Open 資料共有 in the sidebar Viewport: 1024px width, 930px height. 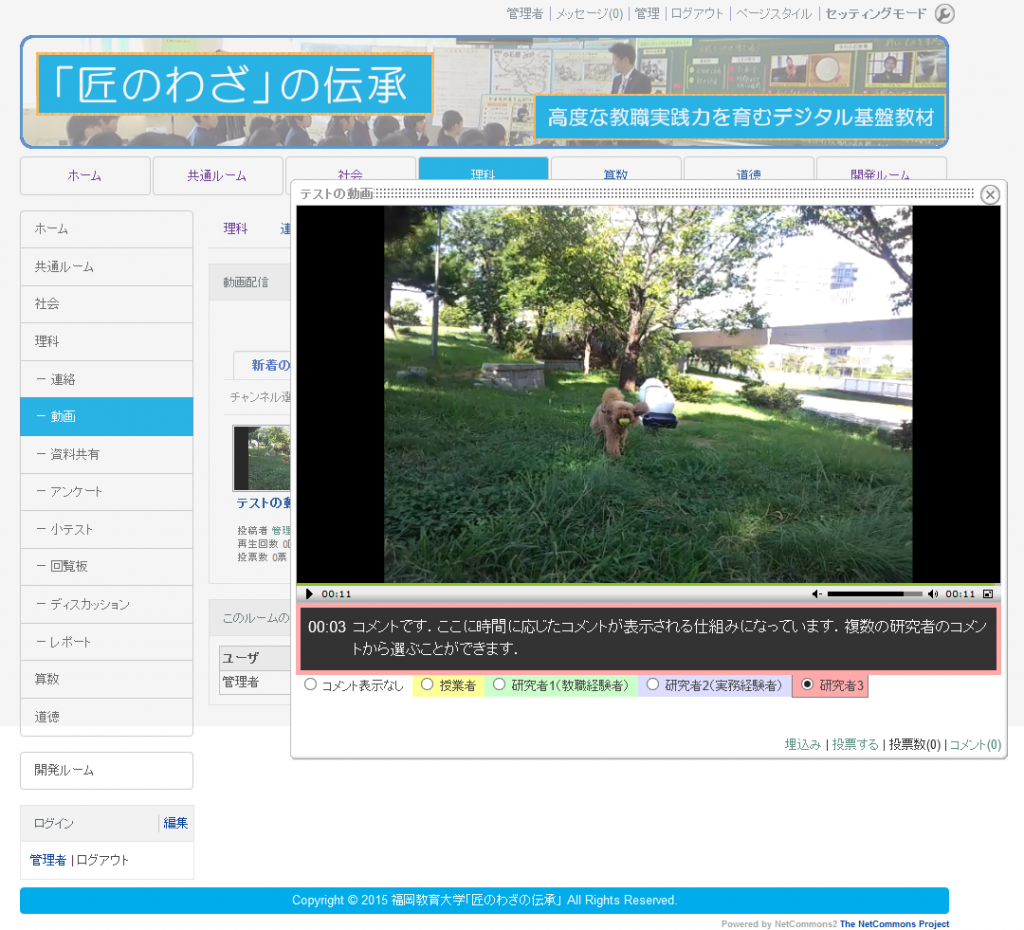75,454
